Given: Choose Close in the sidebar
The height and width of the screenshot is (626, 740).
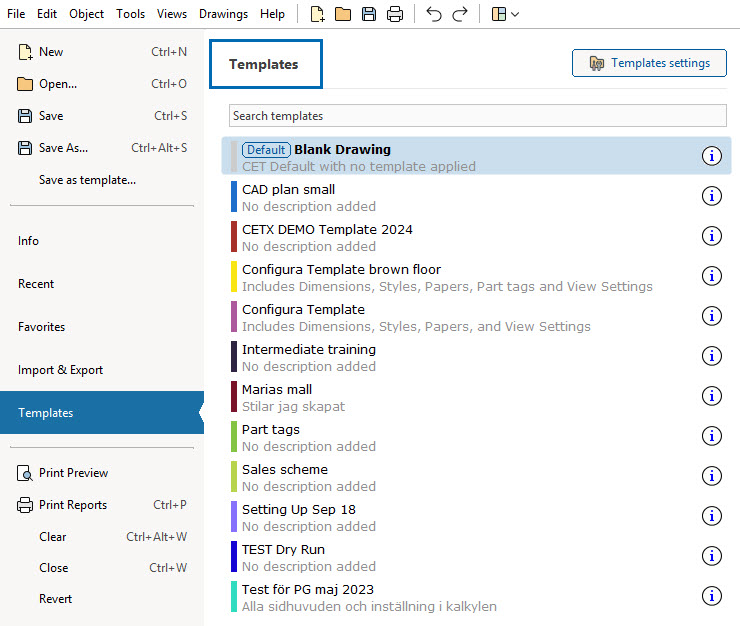Looking at the screenshot, I should click(102, 568).
